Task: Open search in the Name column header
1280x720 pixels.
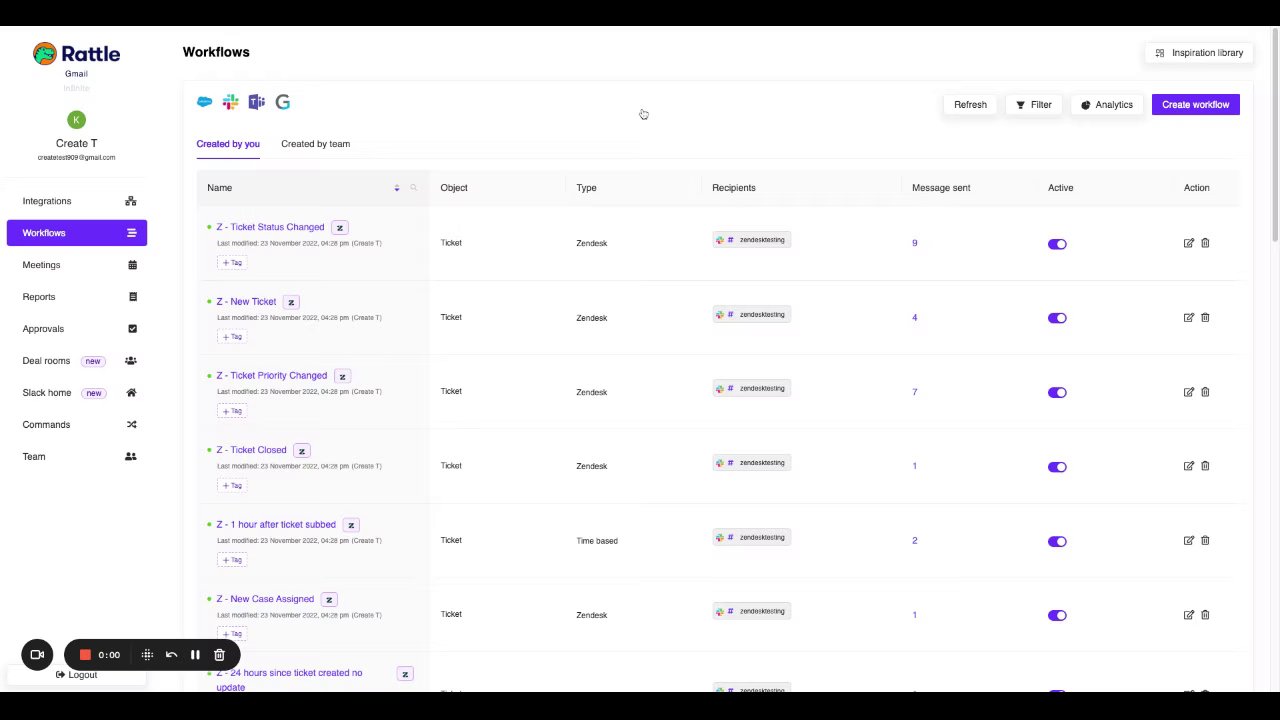Action: click(413, 188)
